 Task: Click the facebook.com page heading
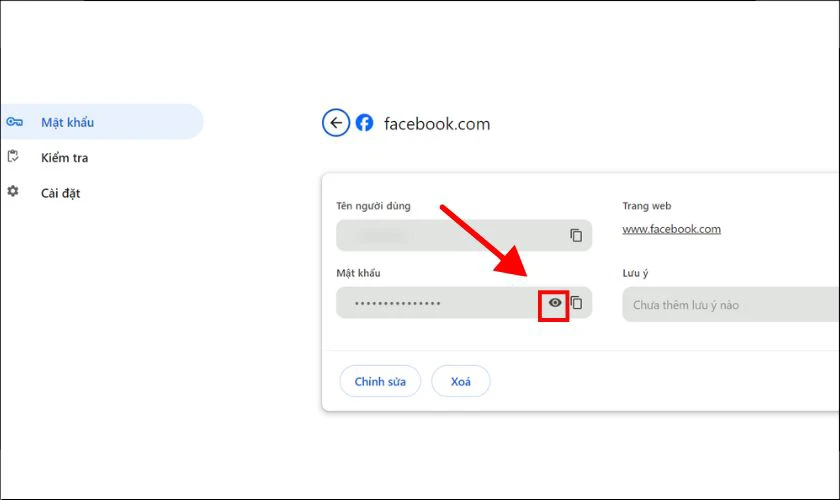pyautogui.click(x=437, y=124)
